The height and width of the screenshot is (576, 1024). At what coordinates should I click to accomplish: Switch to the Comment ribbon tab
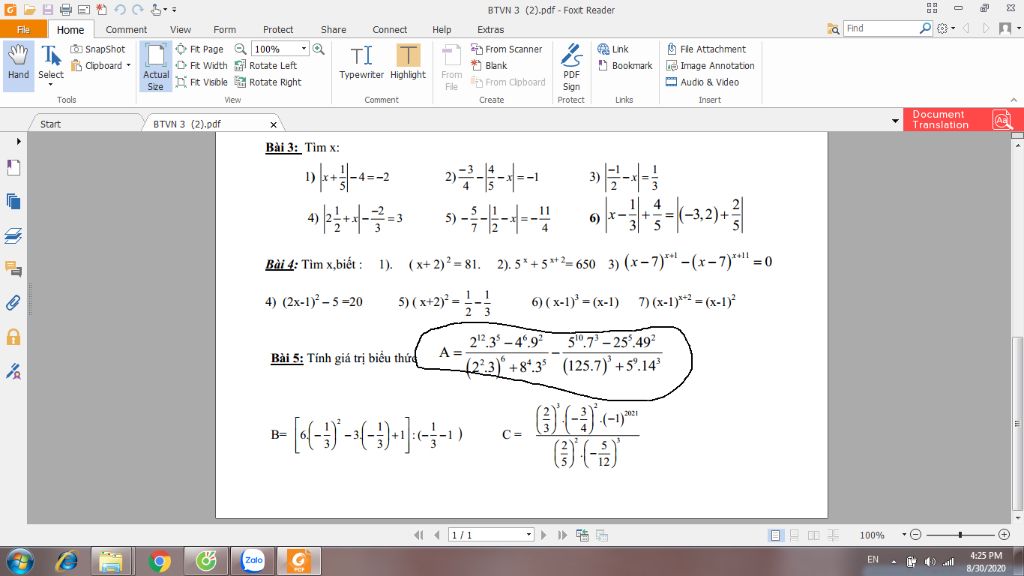coord(126,29)
